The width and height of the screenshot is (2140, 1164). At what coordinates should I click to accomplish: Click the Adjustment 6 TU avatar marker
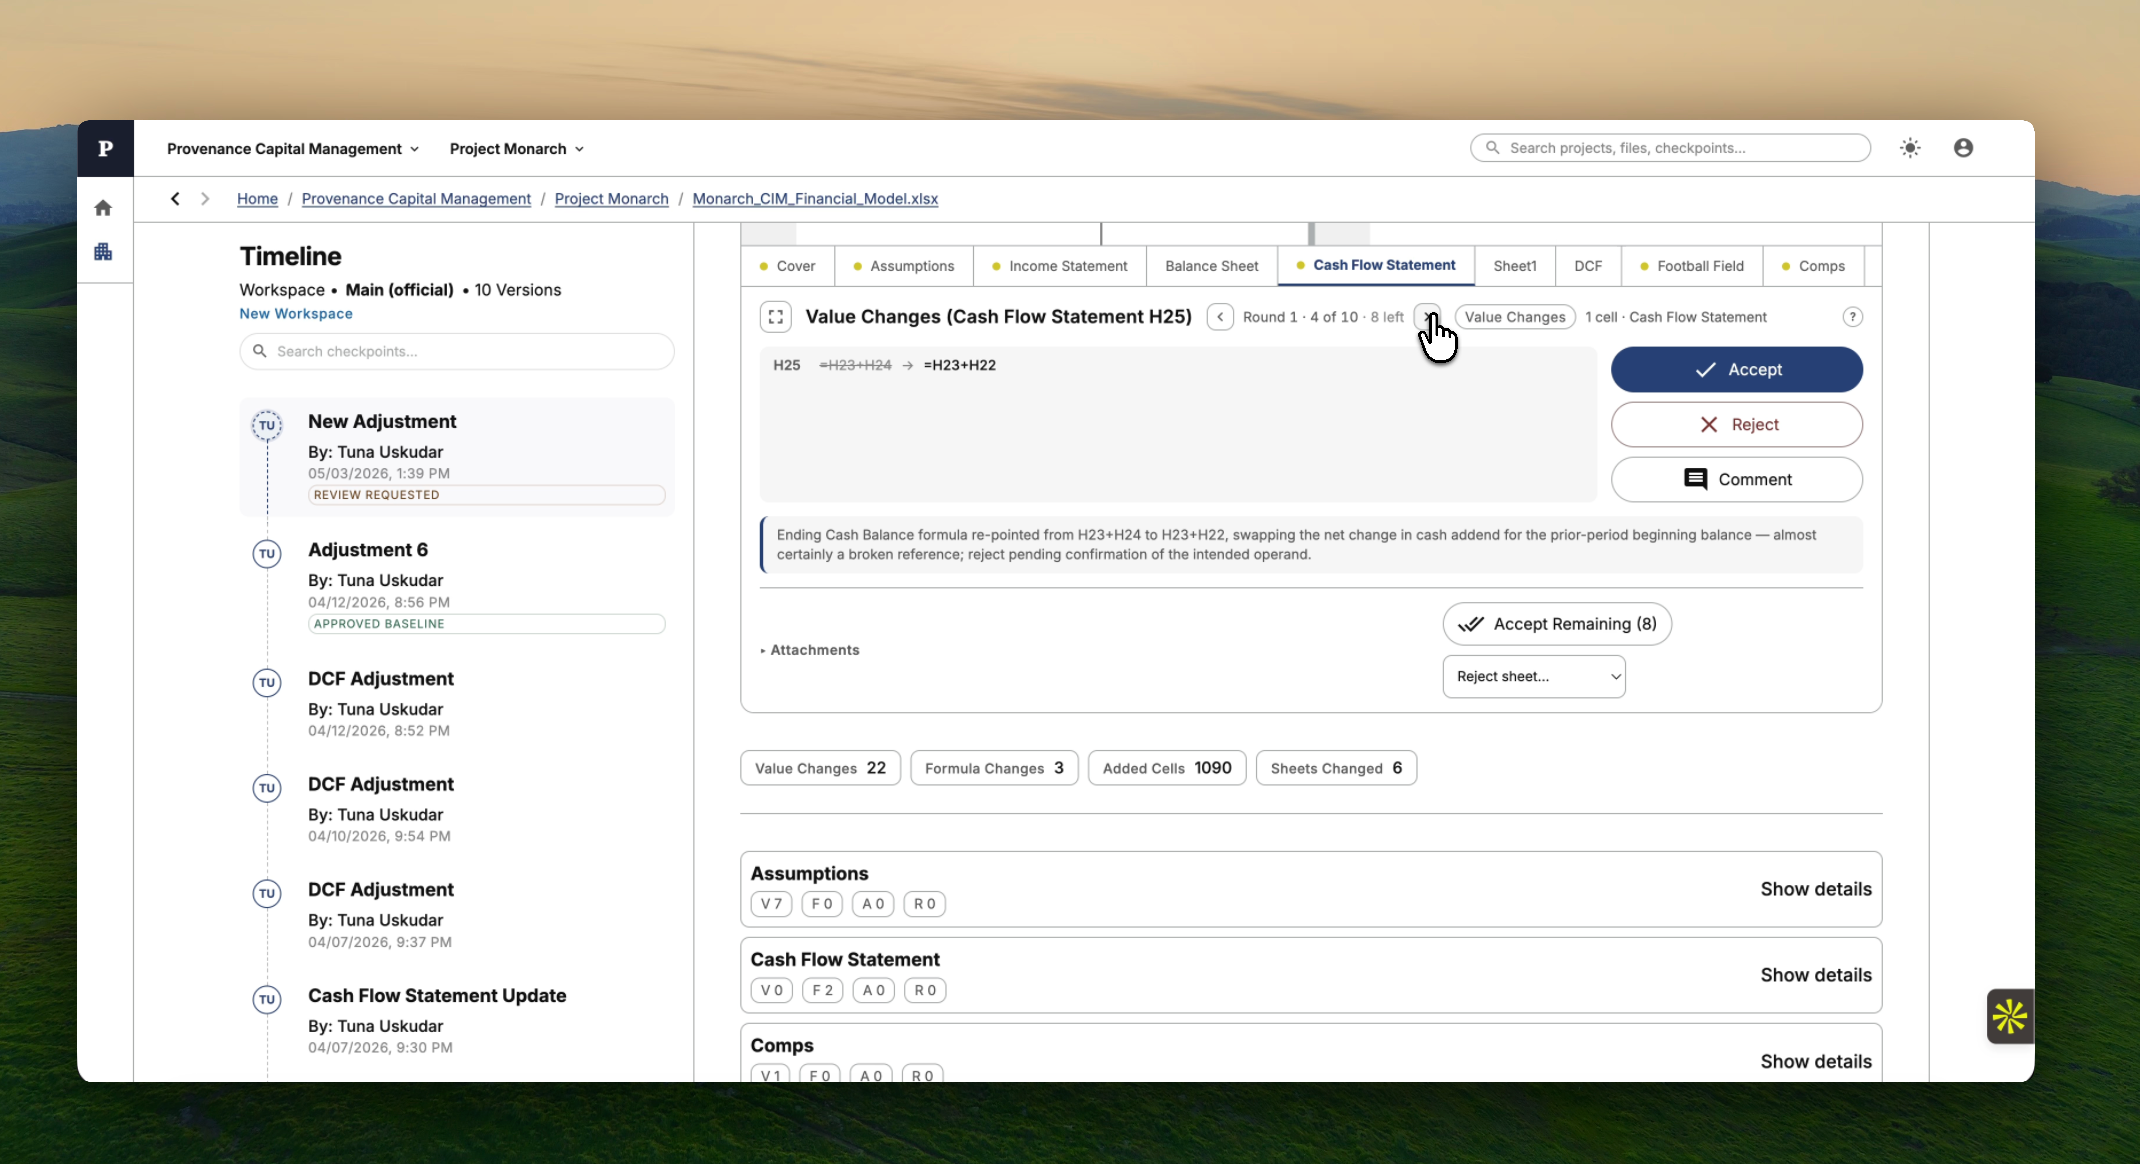click(x=267, y=554)
